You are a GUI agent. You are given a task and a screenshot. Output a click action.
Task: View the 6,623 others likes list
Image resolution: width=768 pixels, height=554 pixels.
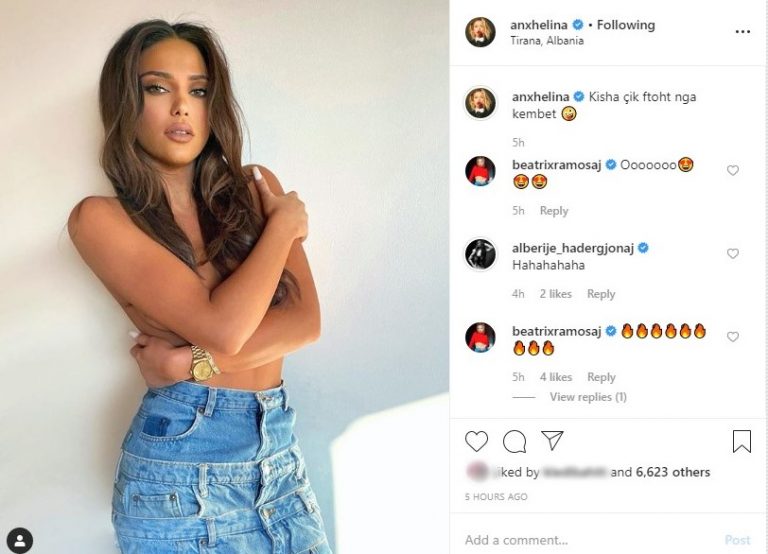click(672, 472)
